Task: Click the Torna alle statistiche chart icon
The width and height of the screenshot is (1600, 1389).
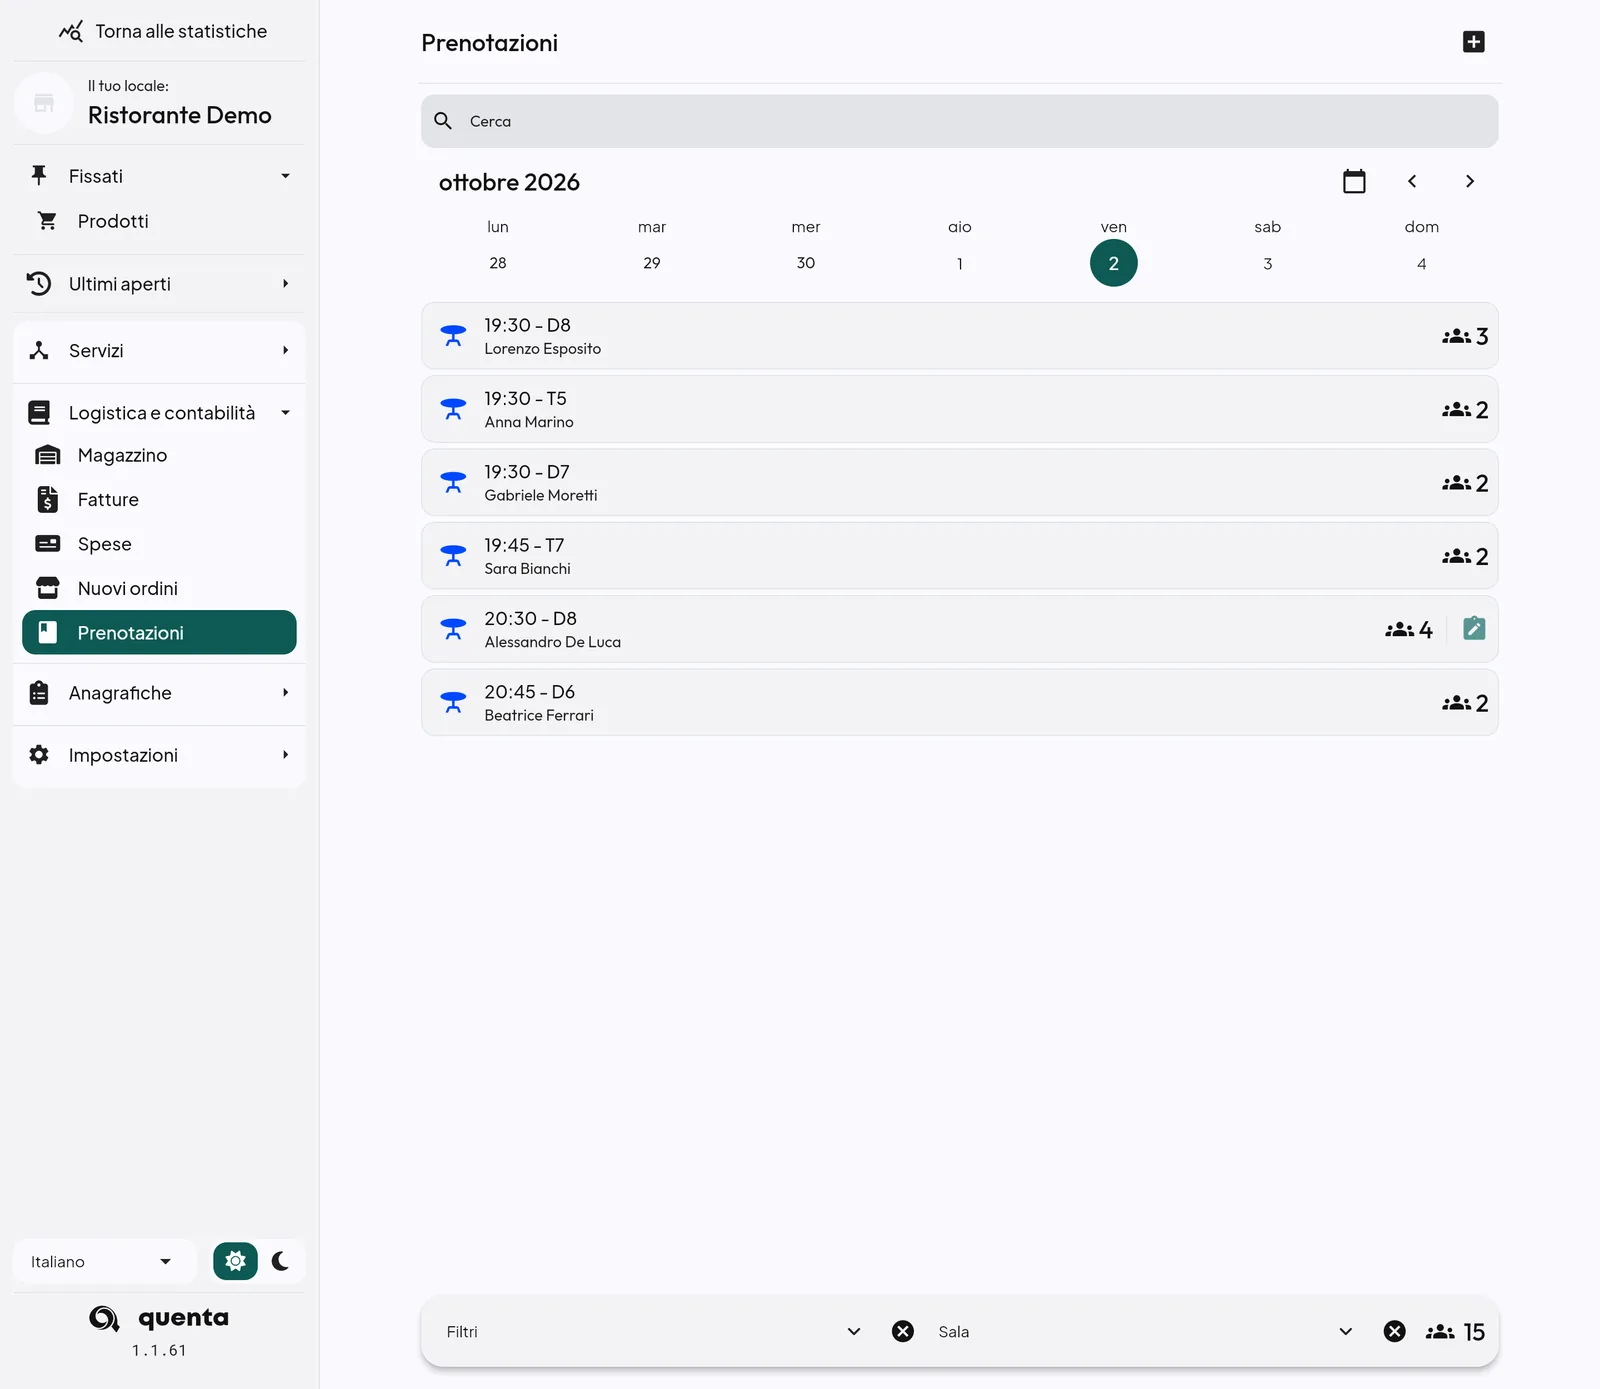Action: [x=71, y=31]
